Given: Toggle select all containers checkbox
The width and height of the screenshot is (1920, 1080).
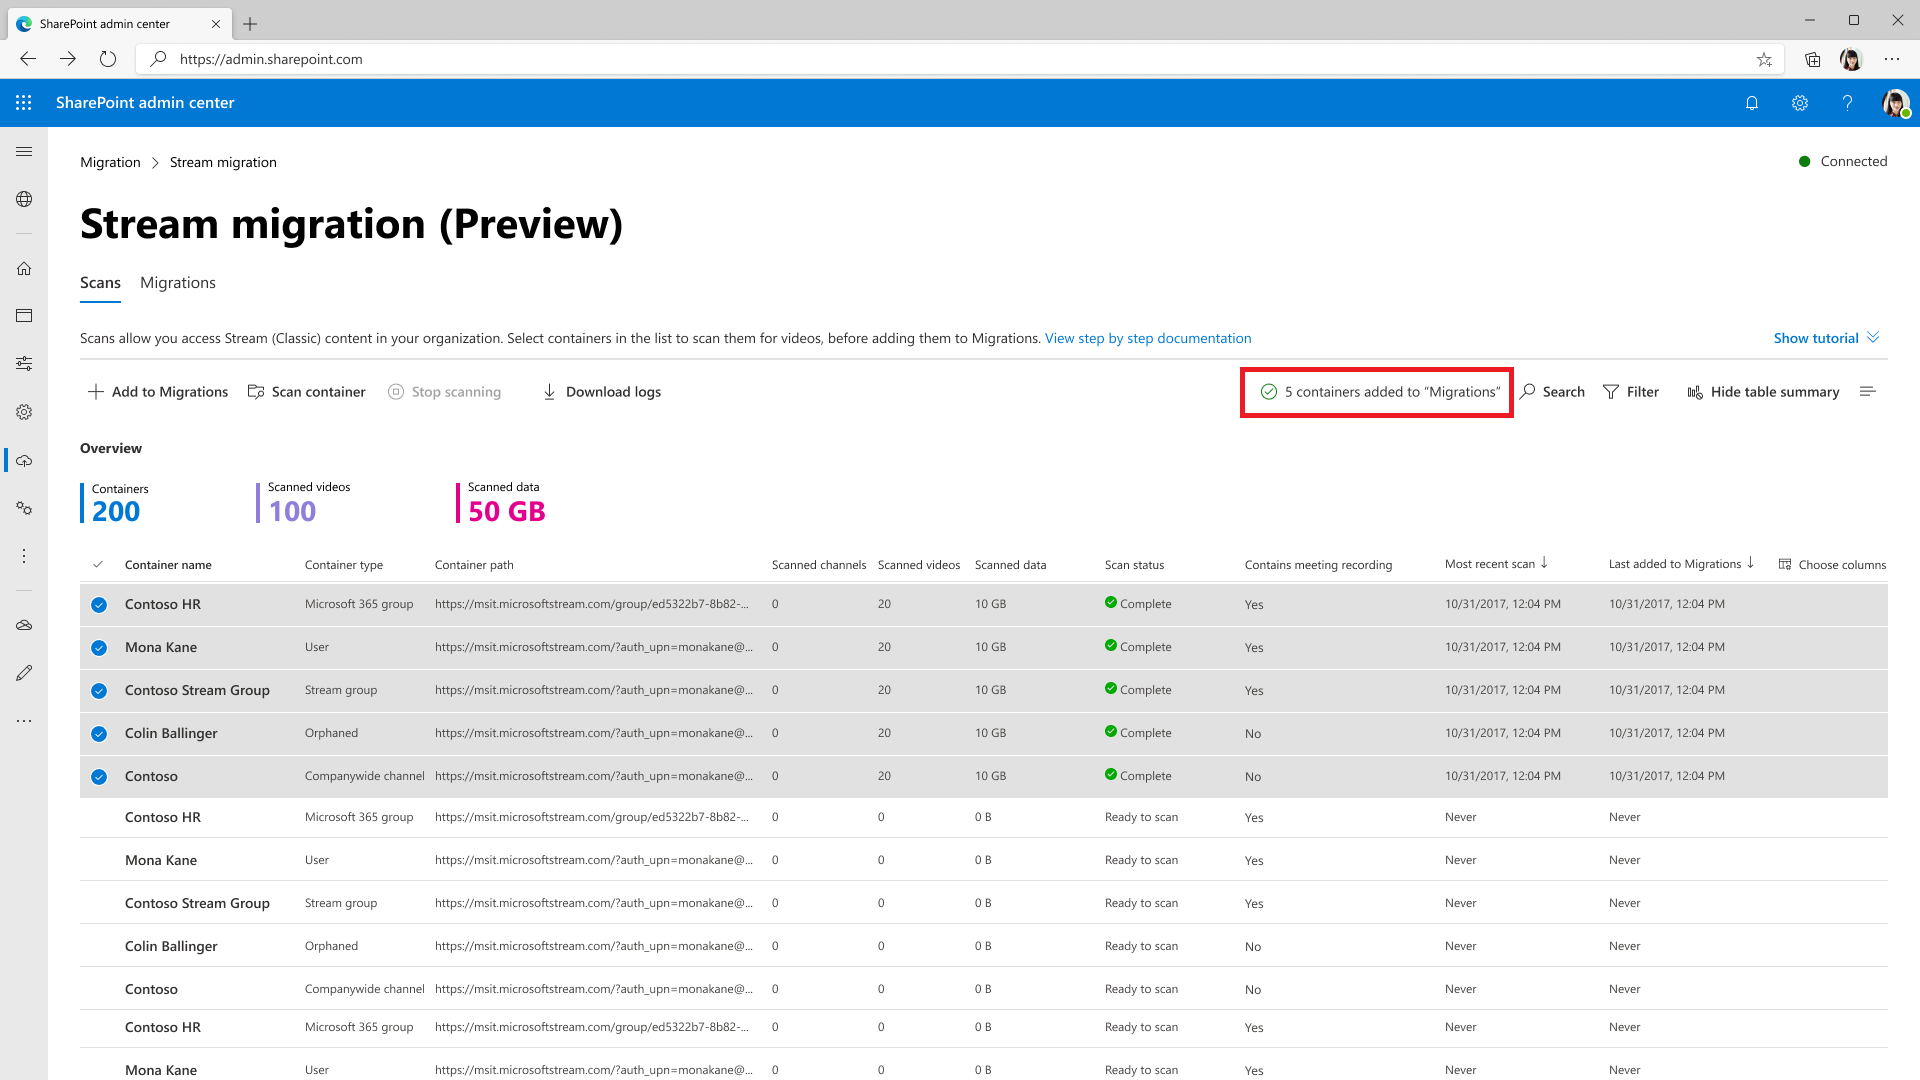Looking at the screenshot, I should tap(99, 563).
